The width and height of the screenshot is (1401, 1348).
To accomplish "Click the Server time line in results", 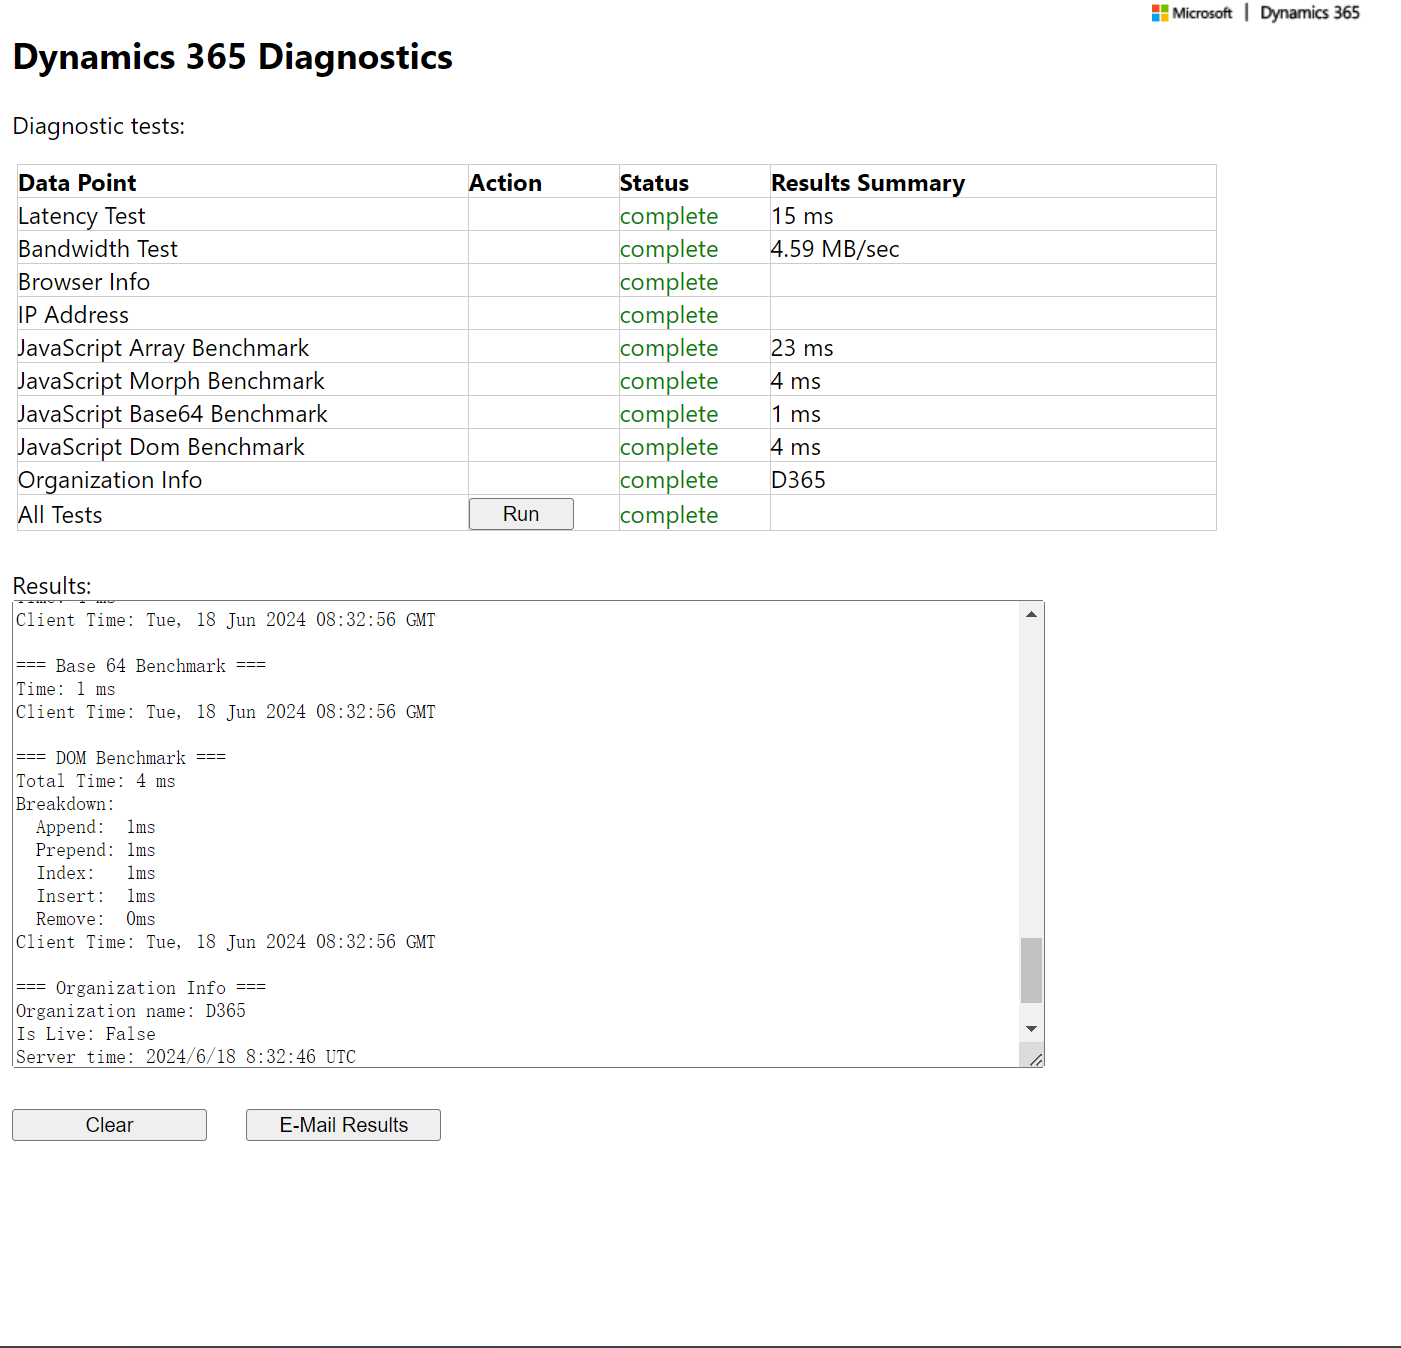I will [x=186, y=1056].
